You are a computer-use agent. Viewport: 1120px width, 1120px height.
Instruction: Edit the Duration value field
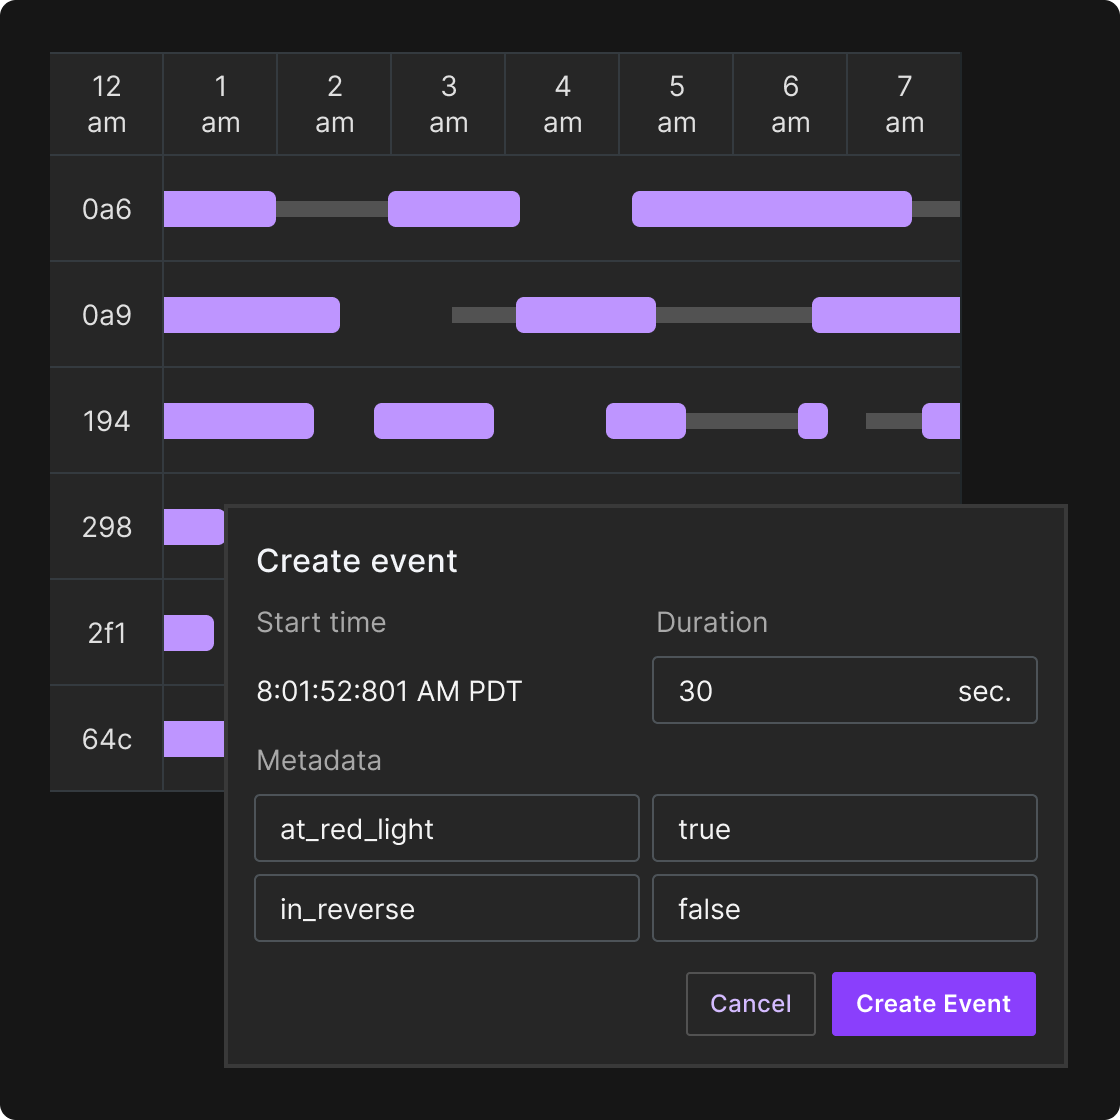pyautogui.click(x=845, y=690)
